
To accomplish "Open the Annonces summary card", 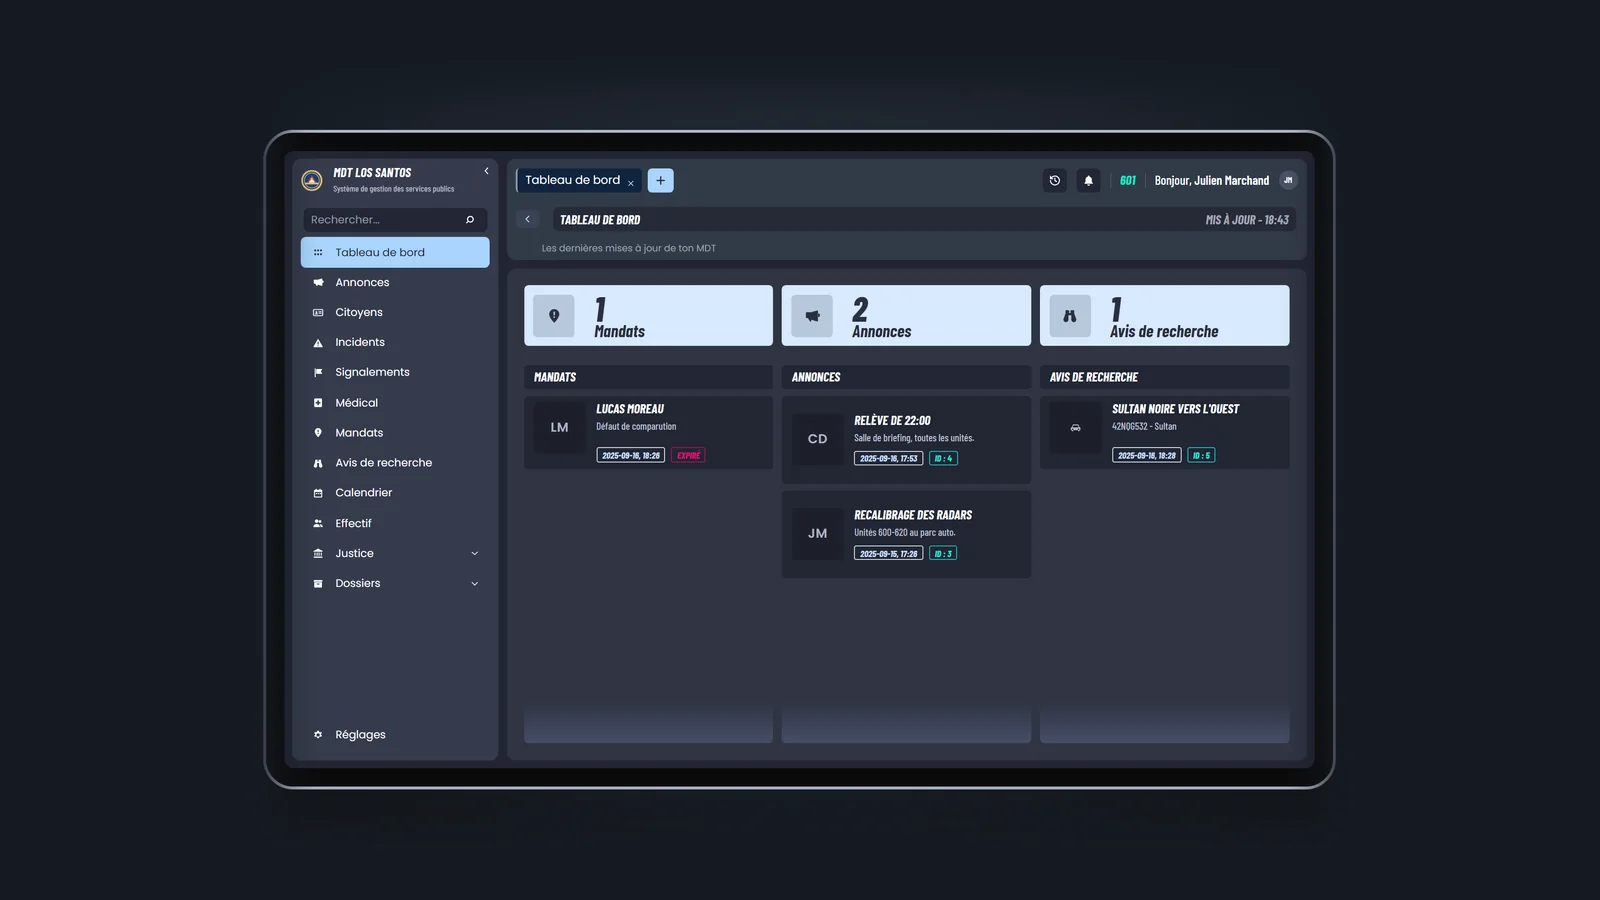I will coord(906,316).
